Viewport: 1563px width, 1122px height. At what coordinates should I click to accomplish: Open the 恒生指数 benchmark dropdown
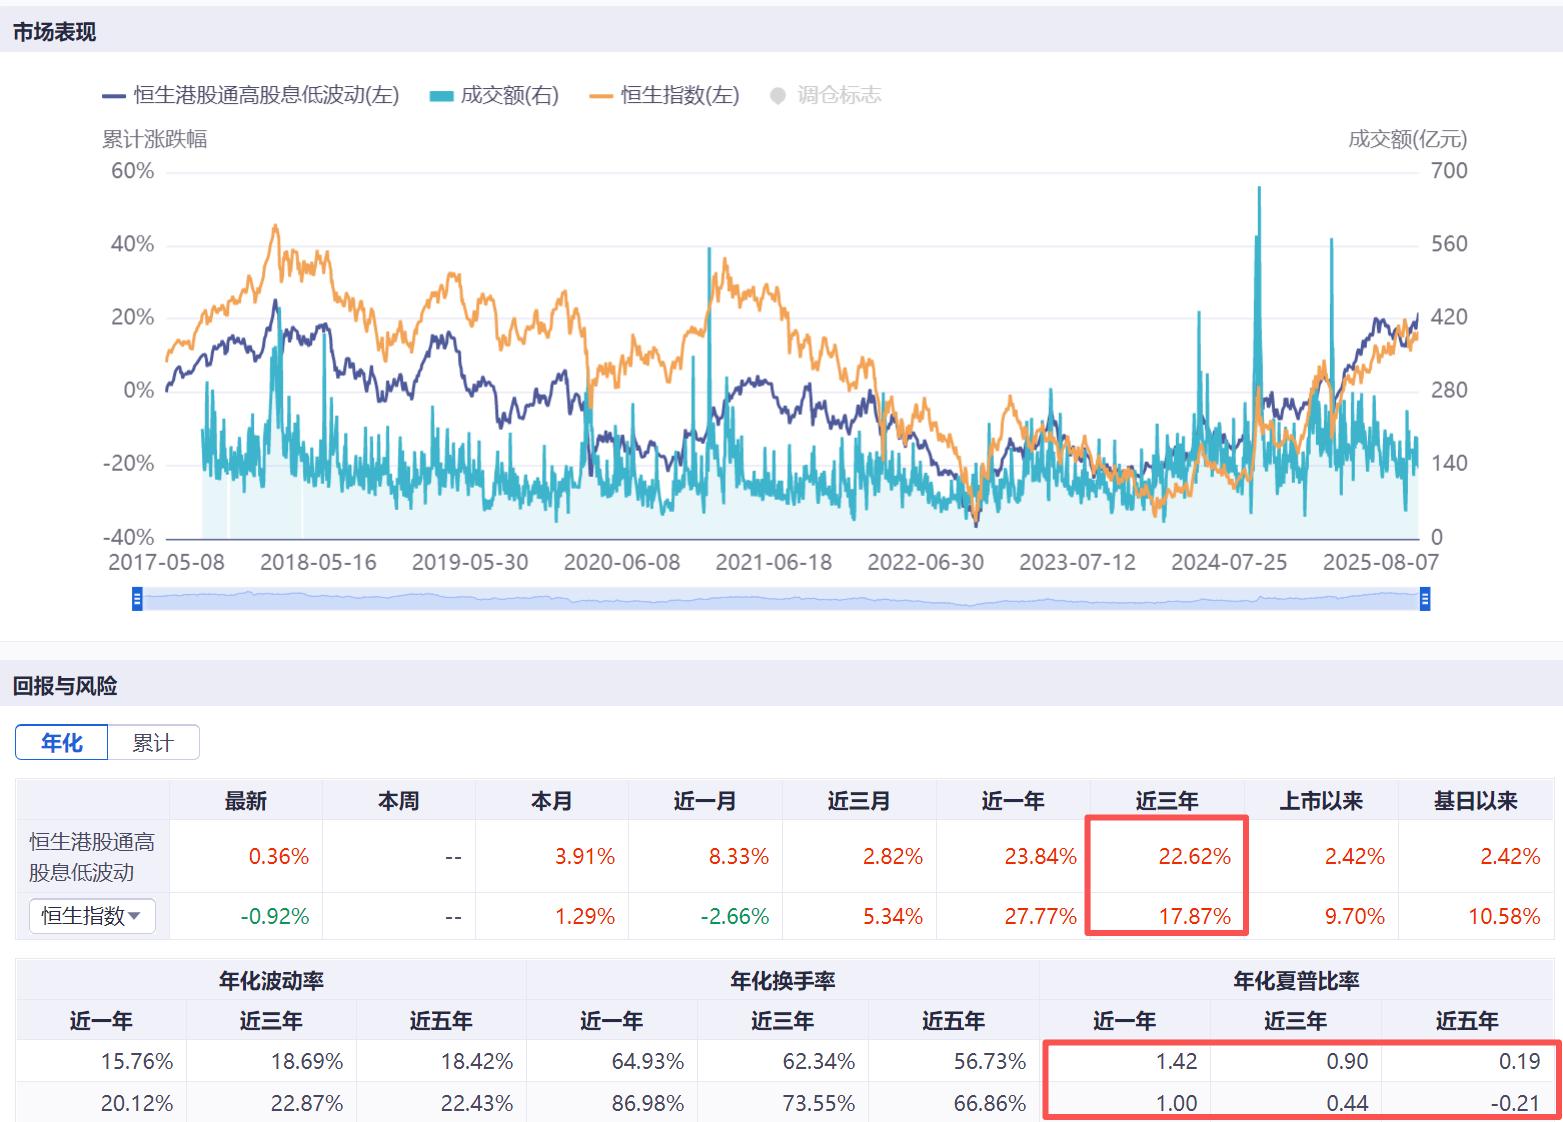point(92,915)
